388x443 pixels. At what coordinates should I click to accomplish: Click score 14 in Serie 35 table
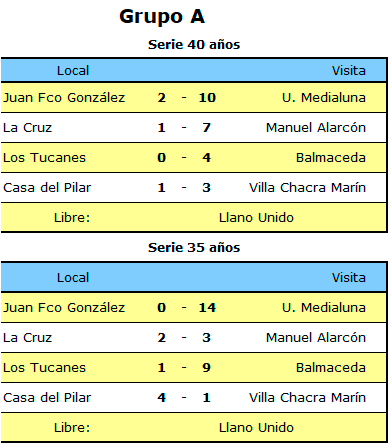(x=207, y=308)
